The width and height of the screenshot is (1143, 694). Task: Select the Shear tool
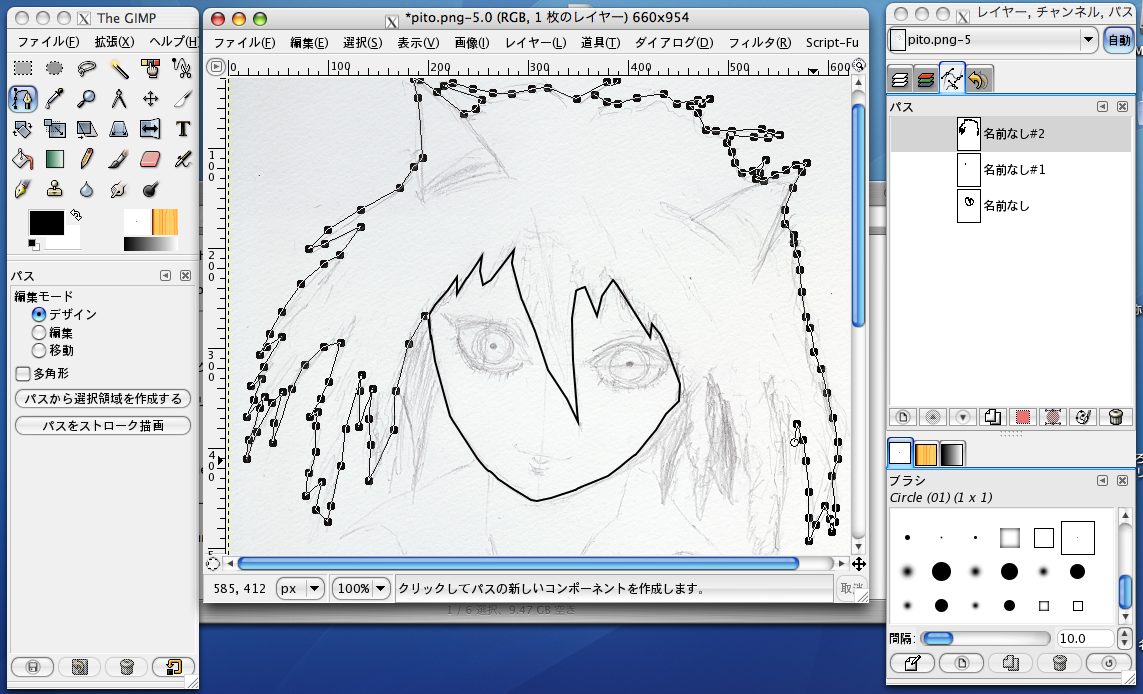click(87, 129)
